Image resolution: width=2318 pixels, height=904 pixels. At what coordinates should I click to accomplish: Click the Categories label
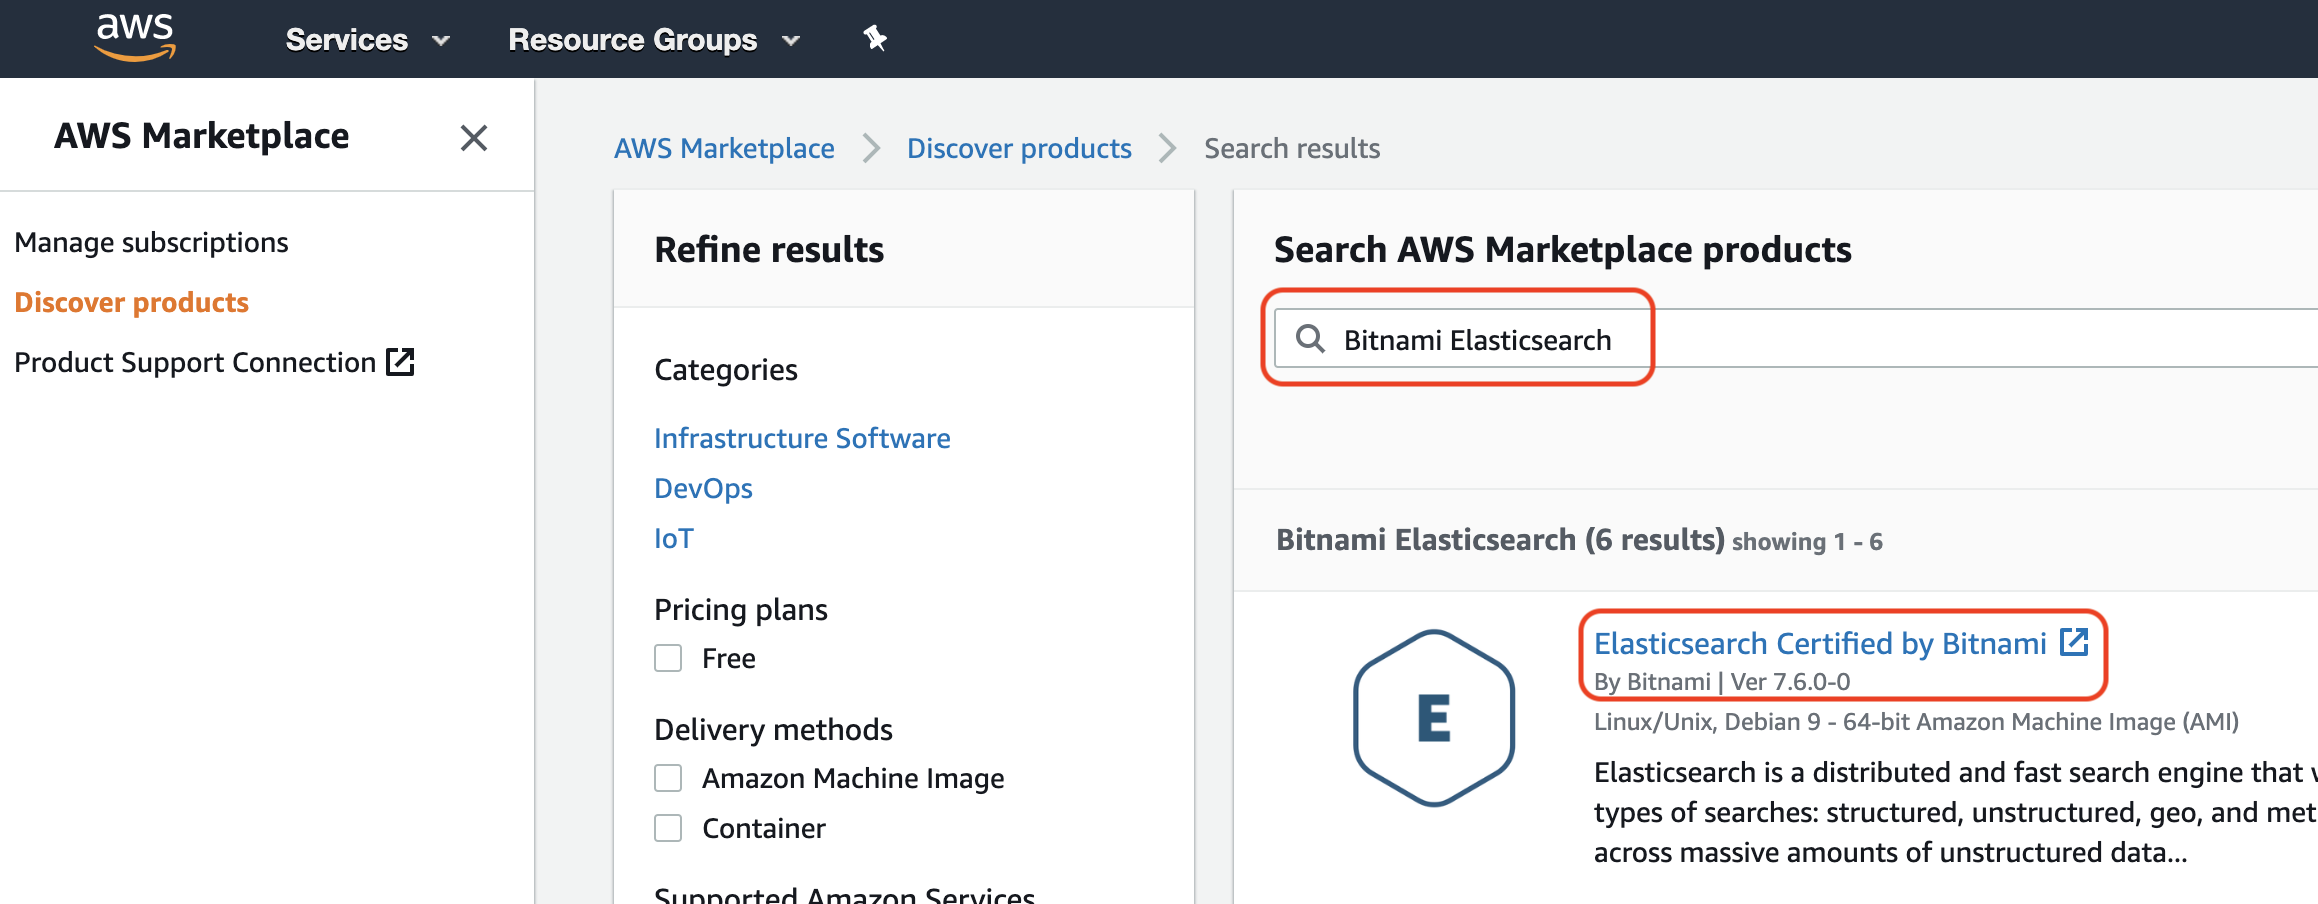click(x=726, y=370)
